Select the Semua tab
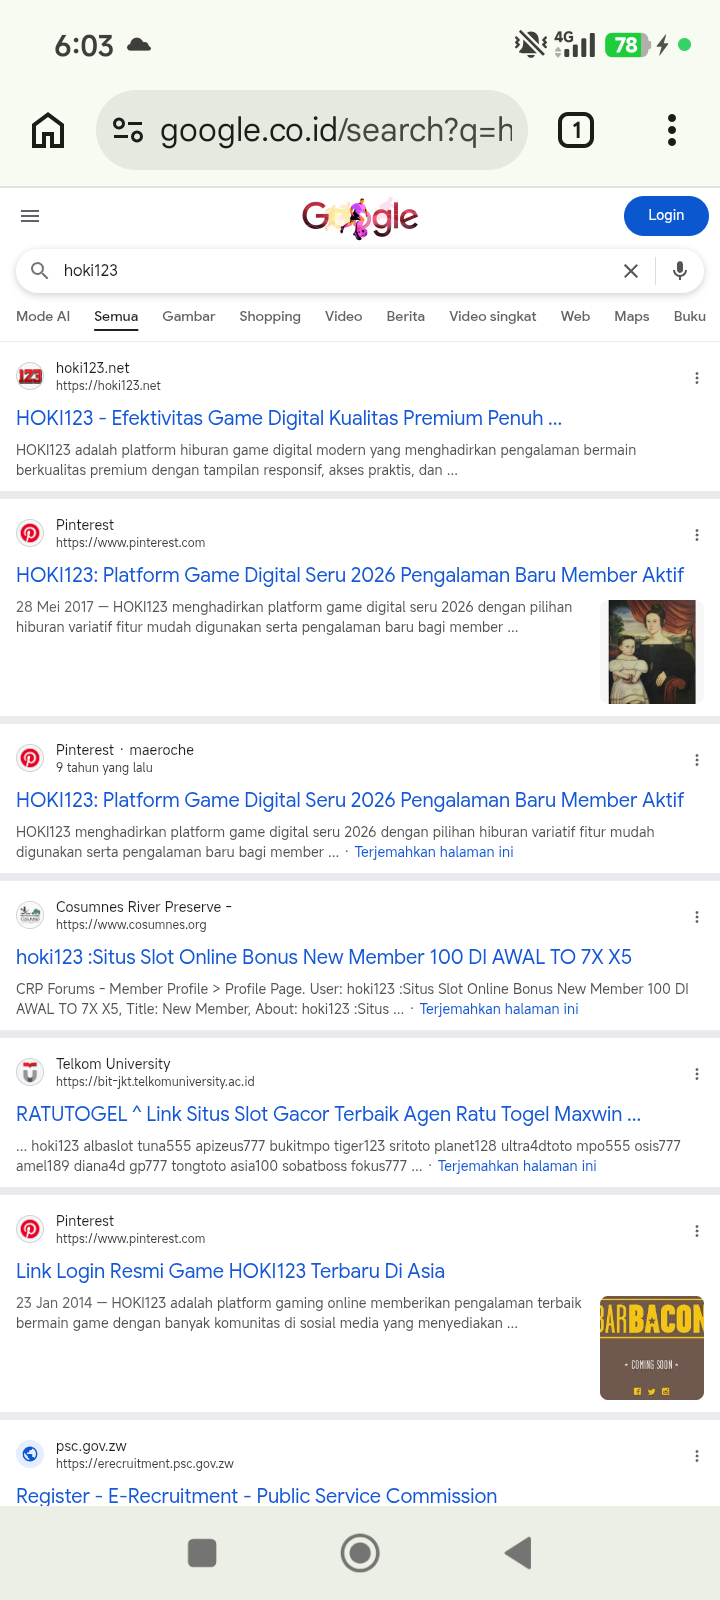 pos(116,316)
